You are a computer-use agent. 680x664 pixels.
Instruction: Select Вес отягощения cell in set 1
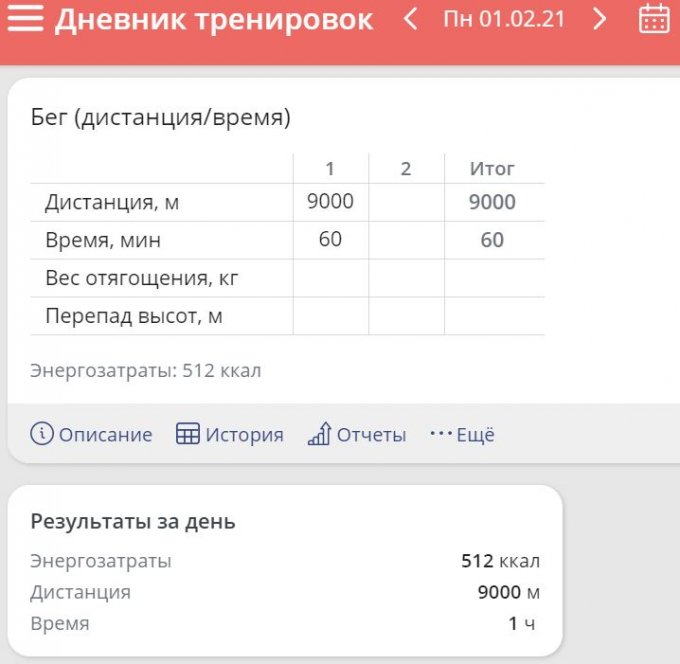click(330, 278)
